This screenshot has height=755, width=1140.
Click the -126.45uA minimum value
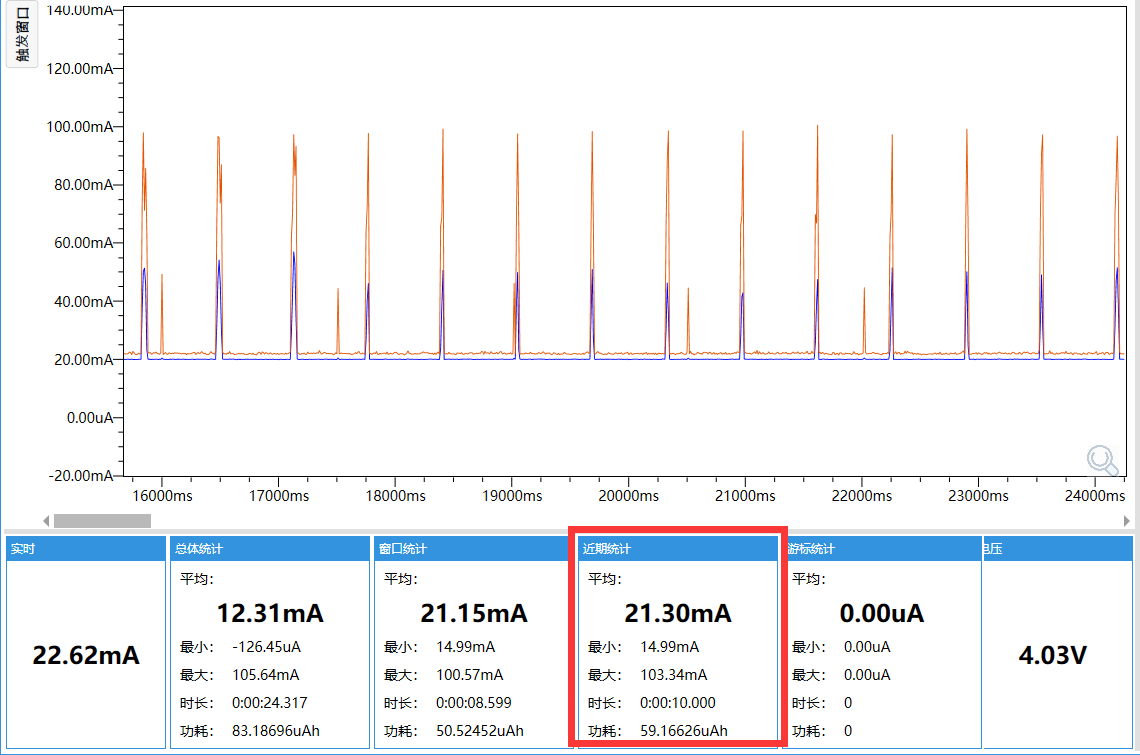pyautogui.click(x=266, y=647)
